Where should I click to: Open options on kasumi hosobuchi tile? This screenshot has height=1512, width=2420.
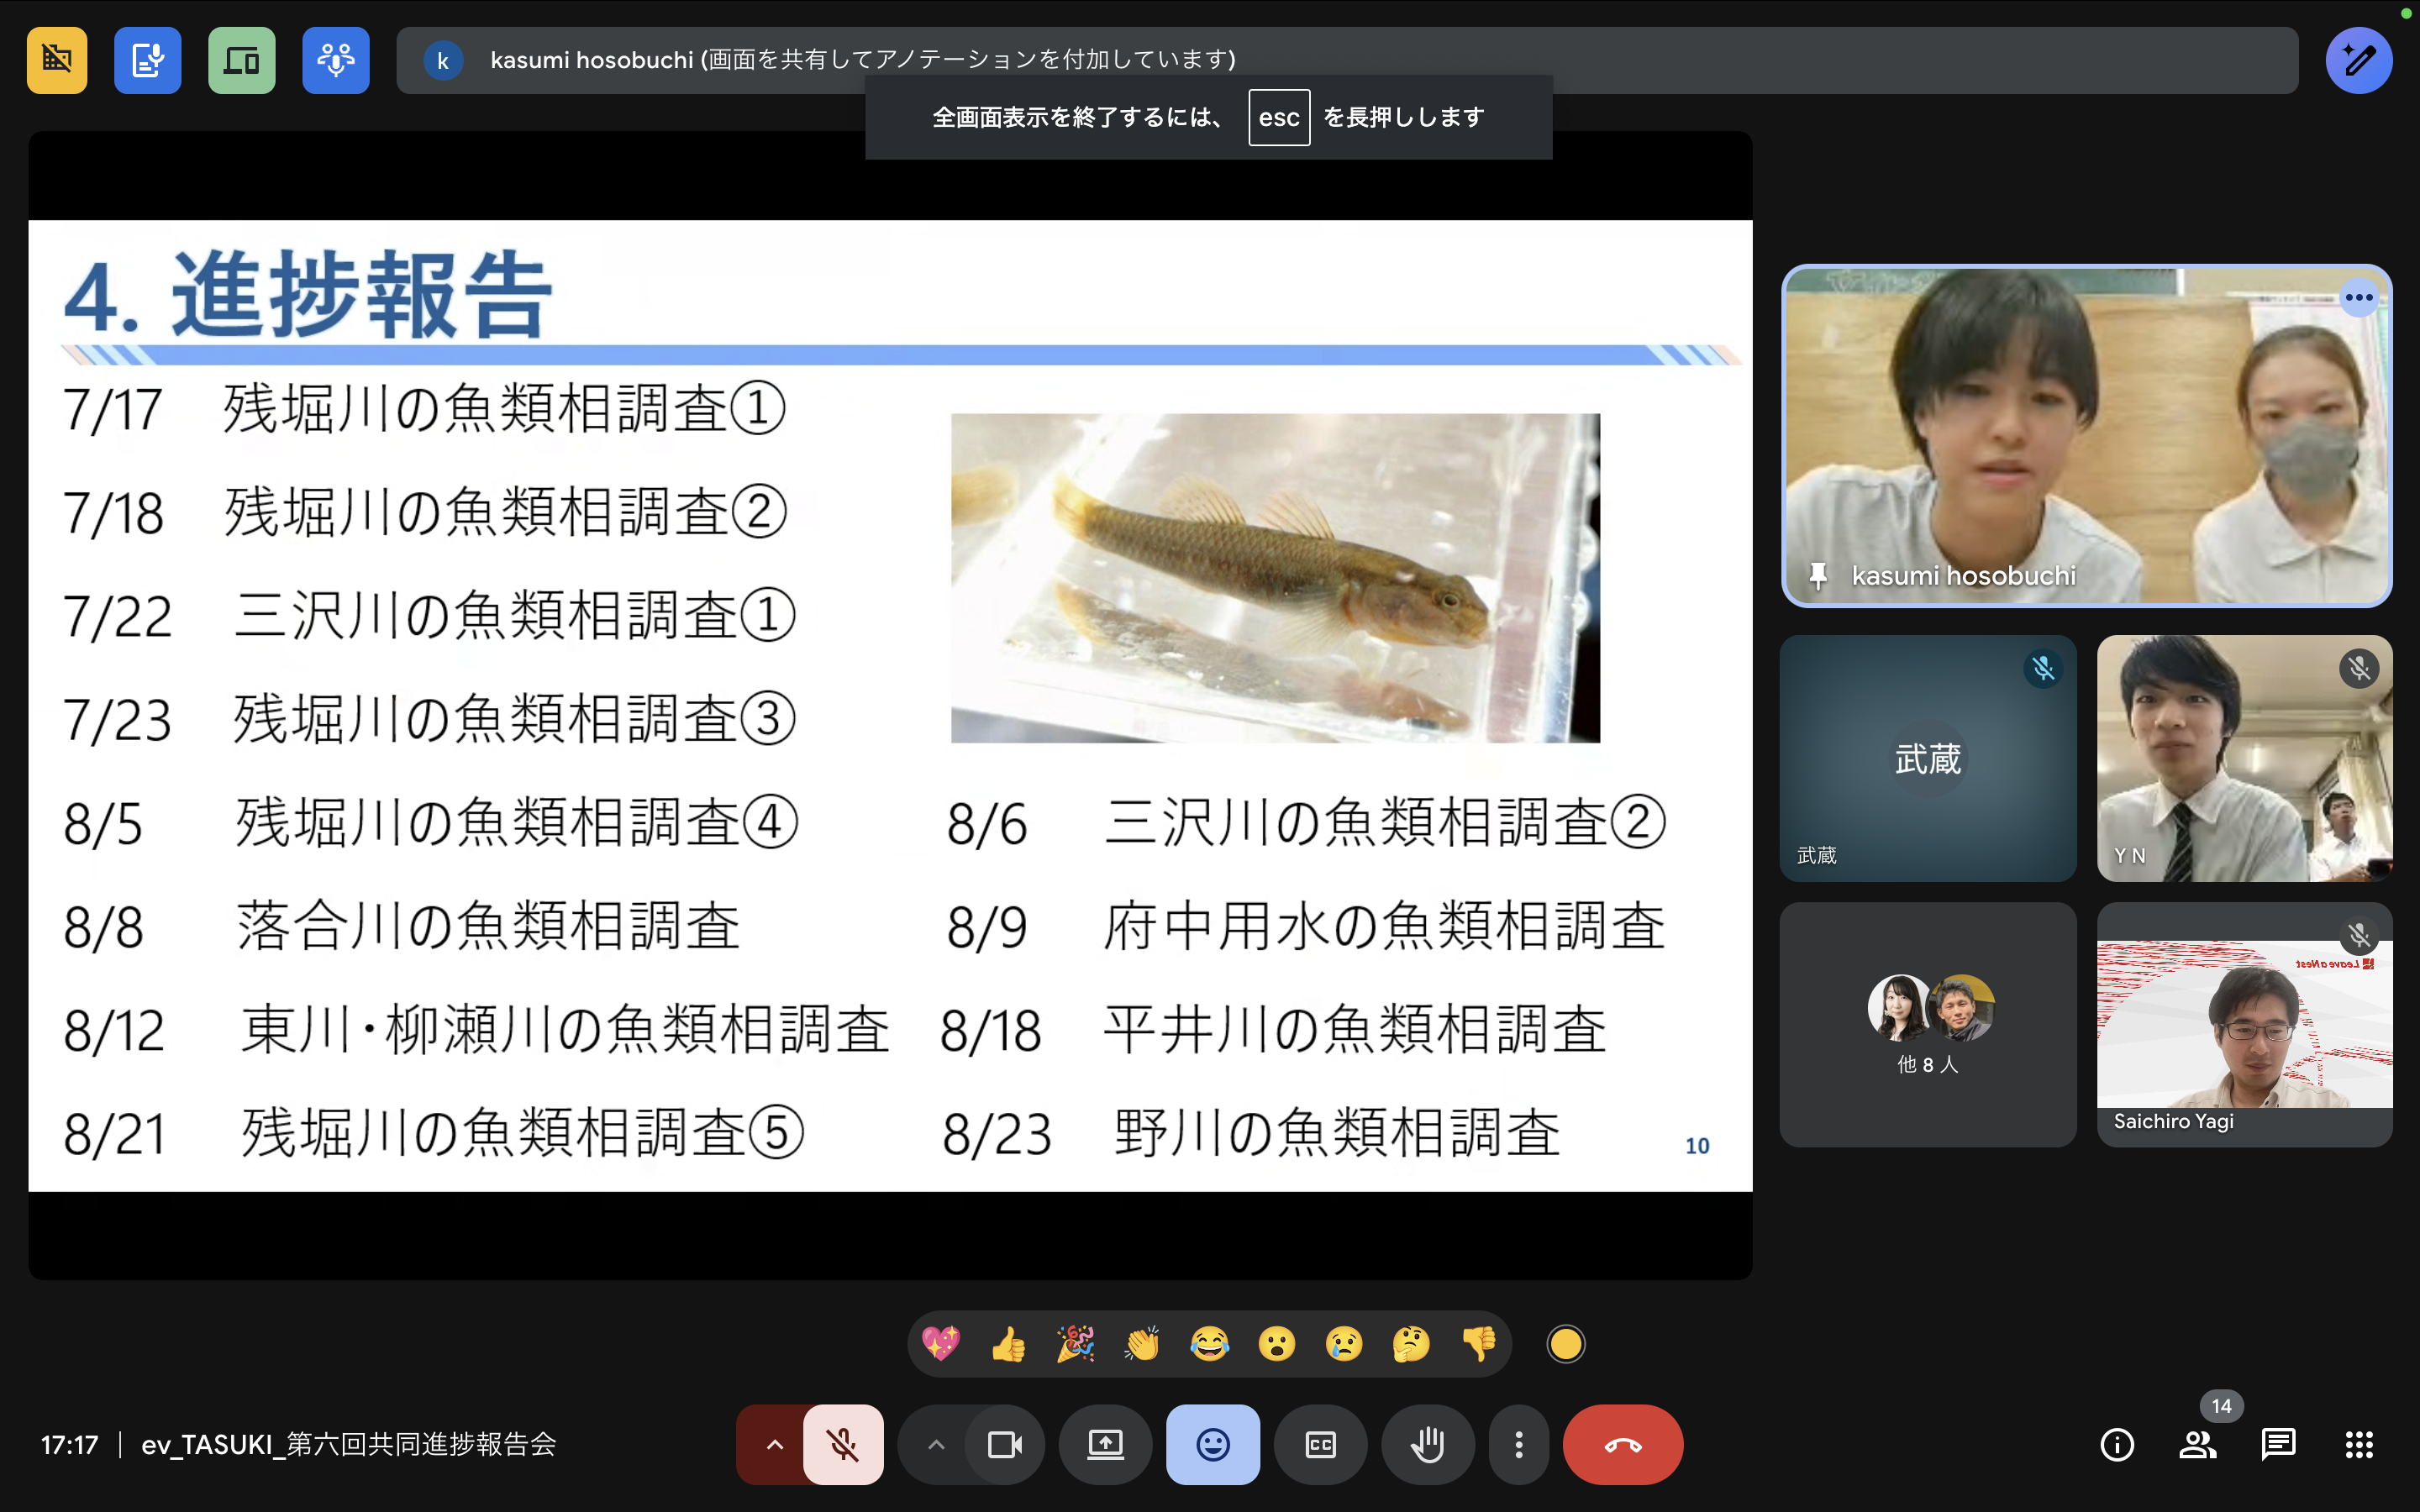click(x=2358, y=297)
